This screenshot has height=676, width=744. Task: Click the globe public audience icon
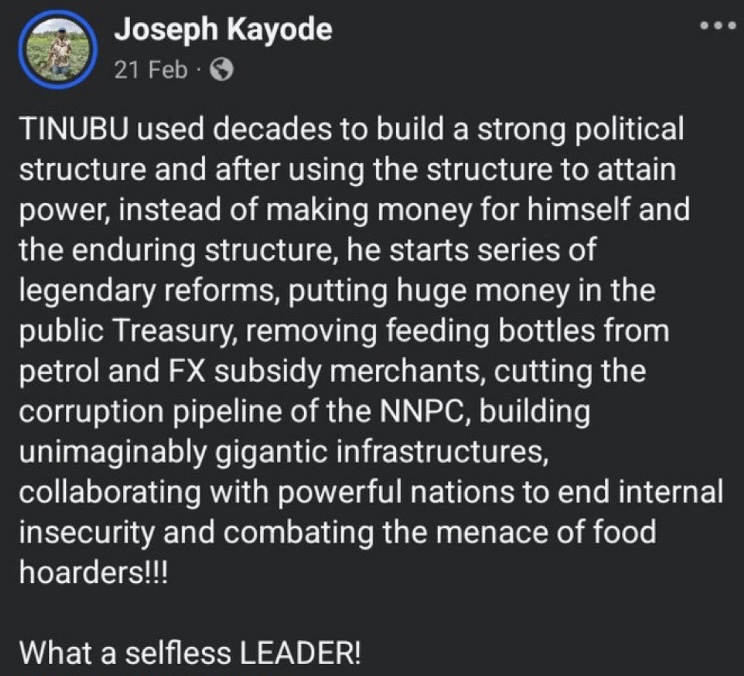click(224, 70)
